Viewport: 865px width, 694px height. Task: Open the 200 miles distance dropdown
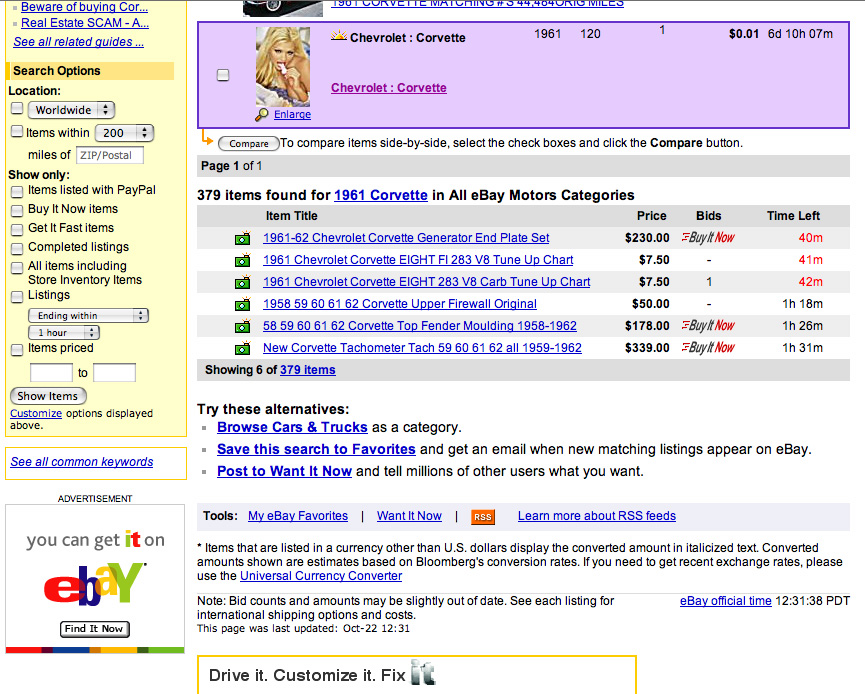pos(123,133)
